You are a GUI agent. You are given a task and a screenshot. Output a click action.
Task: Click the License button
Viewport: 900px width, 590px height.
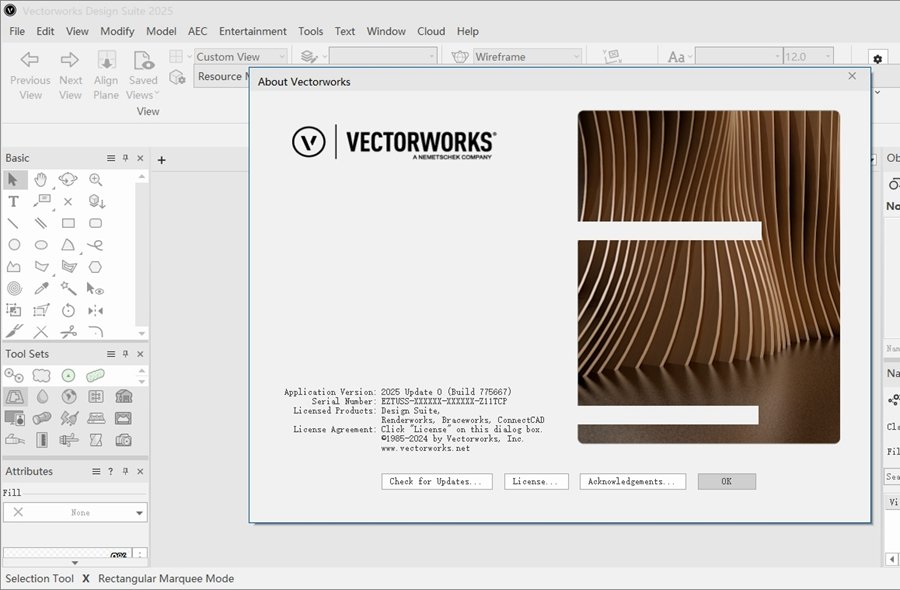536,482
